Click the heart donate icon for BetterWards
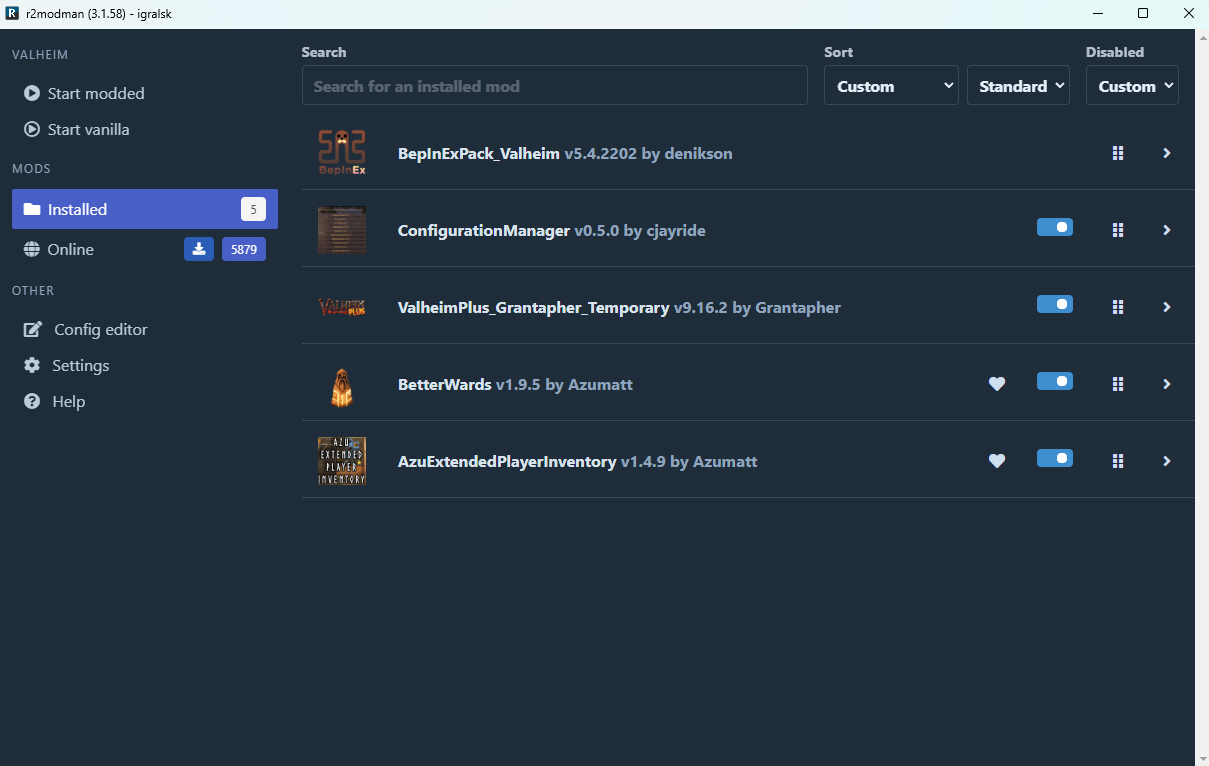This screenshot has width=1209, height=766. 997,384
